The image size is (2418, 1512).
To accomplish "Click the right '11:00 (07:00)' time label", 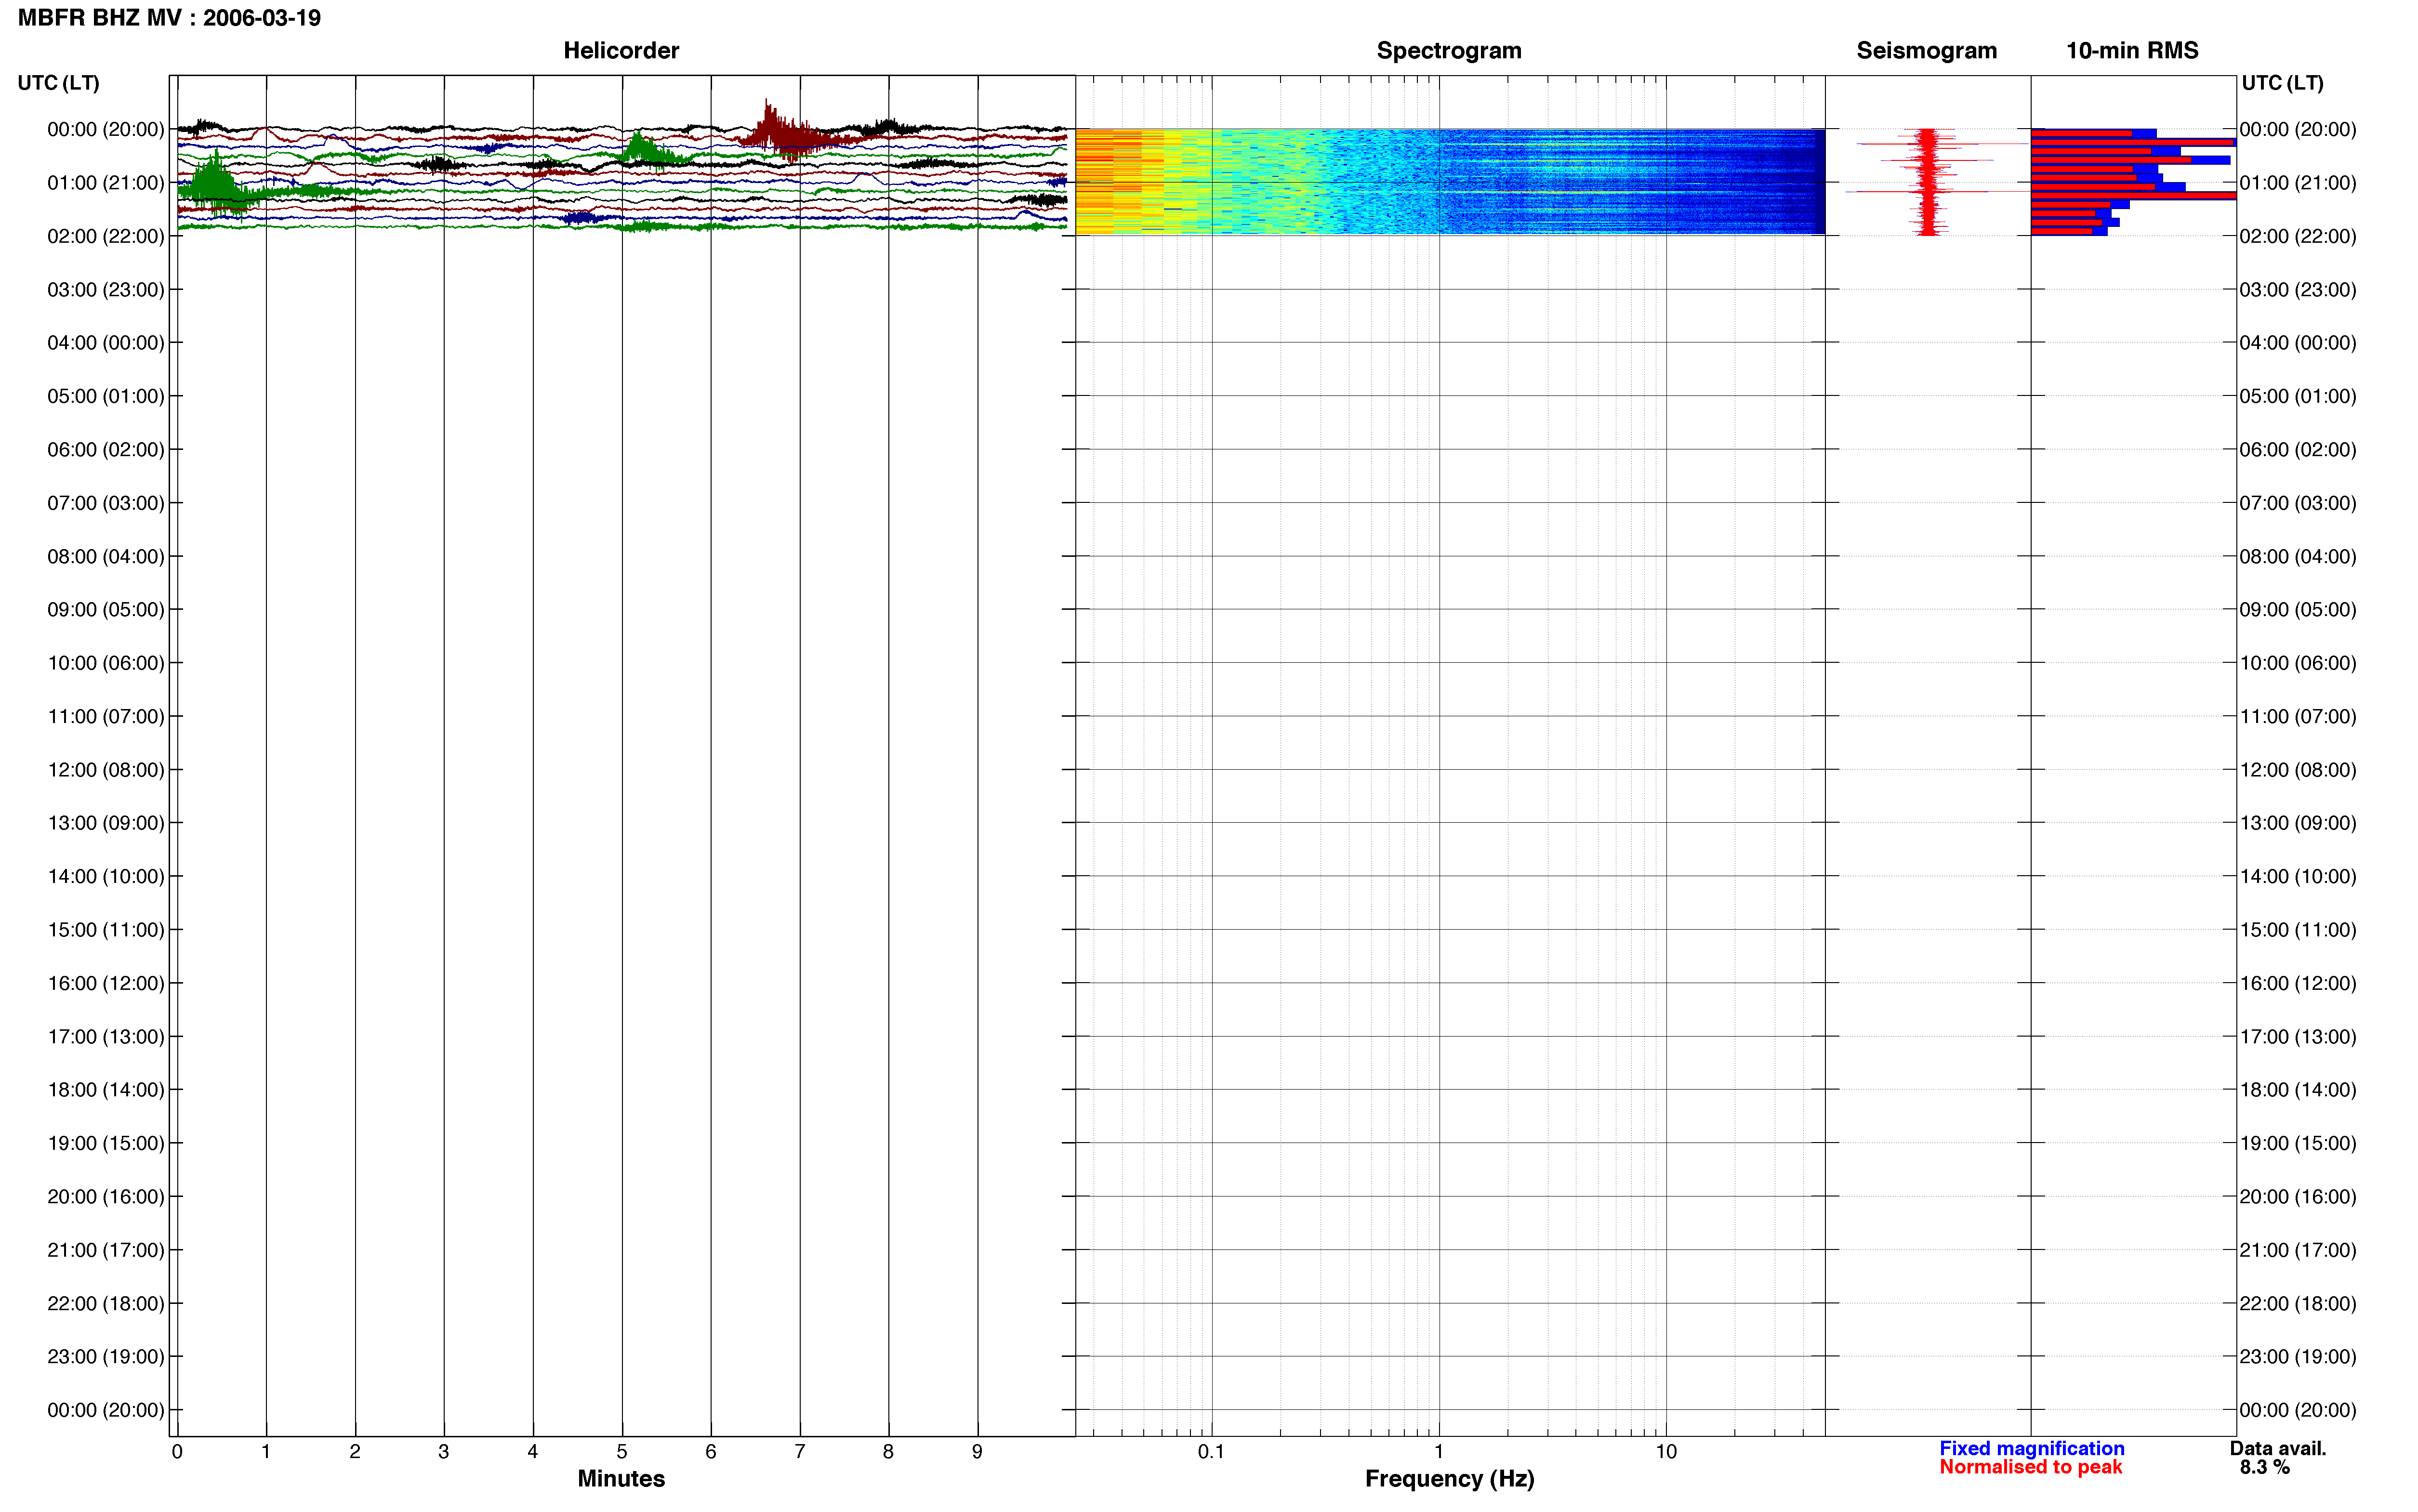I will tap(2298, 717).
